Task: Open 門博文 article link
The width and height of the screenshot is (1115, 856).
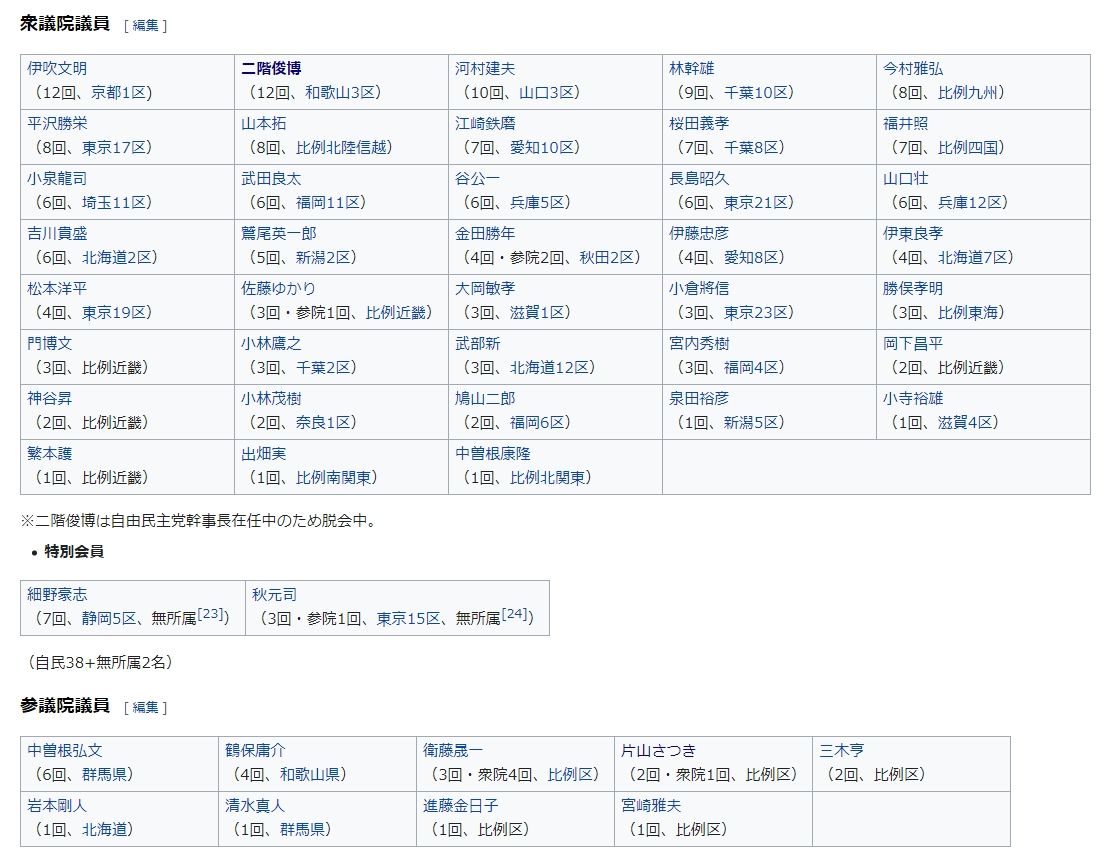Action: 50,343
